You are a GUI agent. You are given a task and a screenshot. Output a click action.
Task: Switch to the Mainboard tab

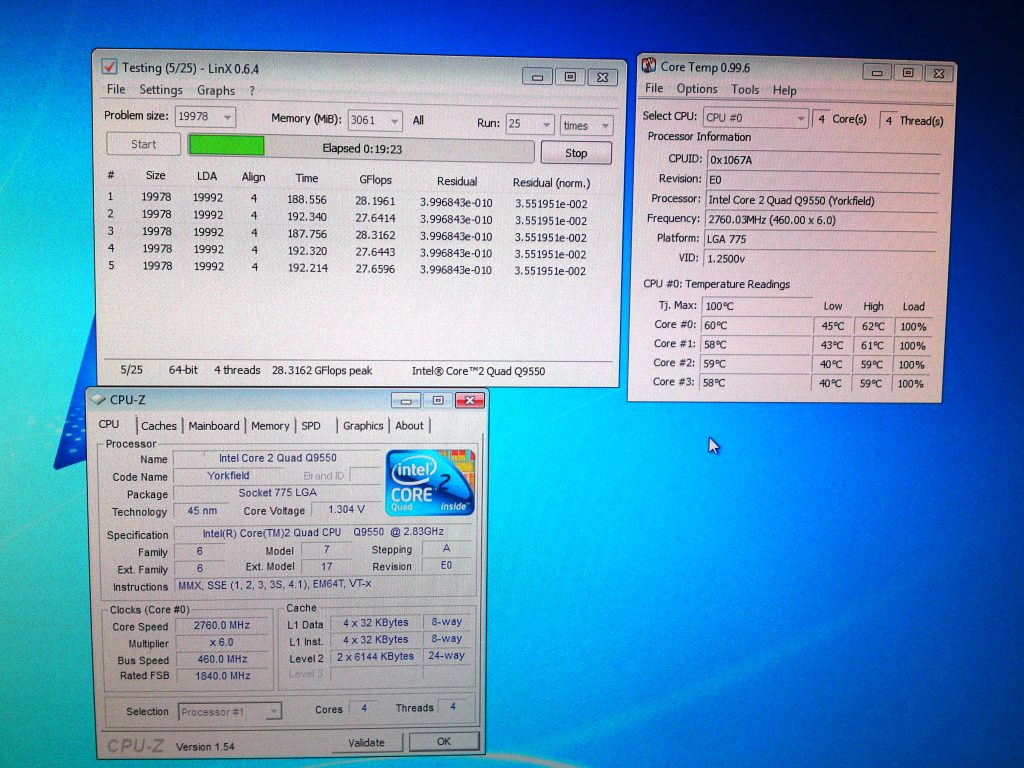(214, 426)
